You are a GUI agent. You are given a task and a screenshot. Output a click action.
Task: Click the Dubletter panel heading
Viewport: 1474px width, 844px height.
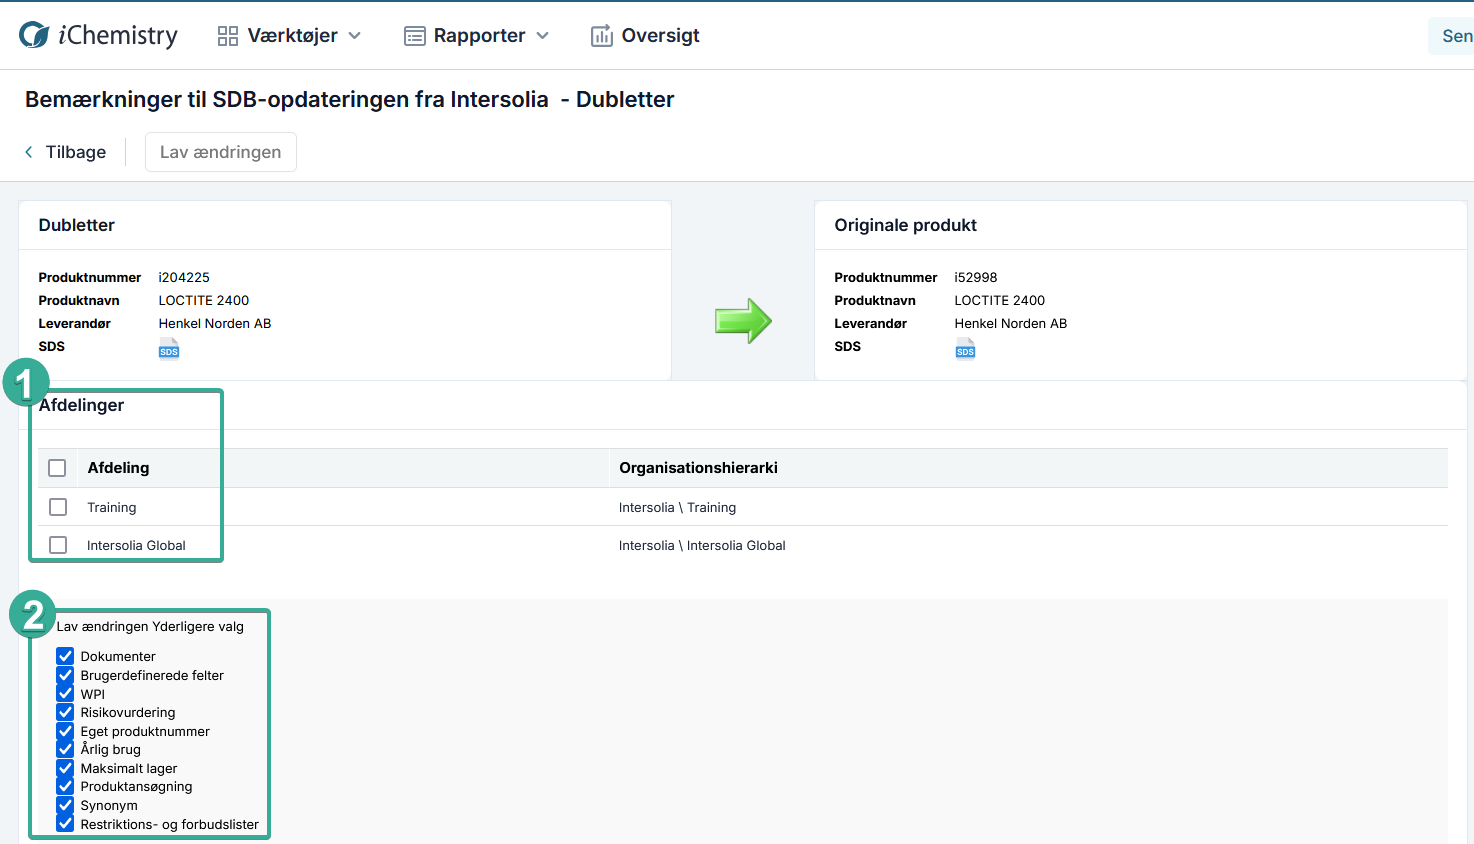[x=77, y=225]
